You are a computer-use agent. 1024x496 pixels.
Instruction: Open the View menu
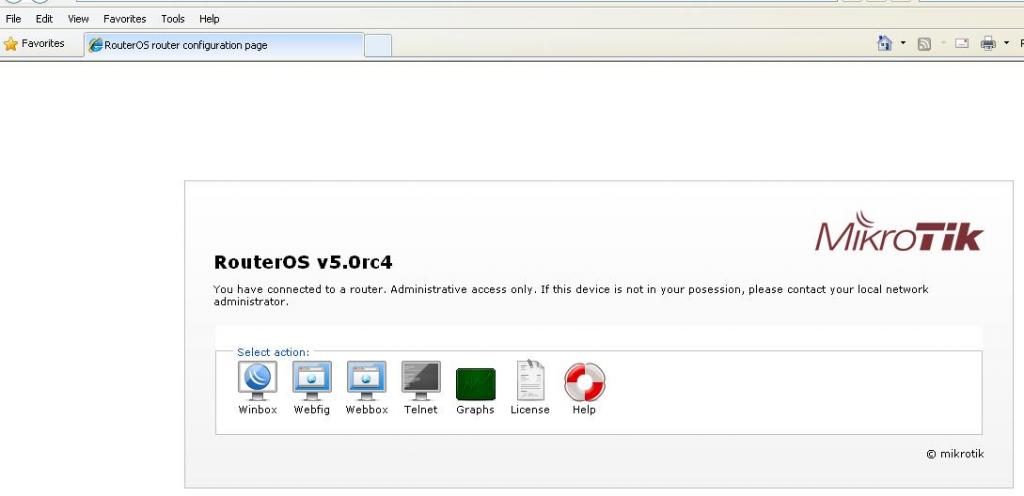tap(78, 19)
